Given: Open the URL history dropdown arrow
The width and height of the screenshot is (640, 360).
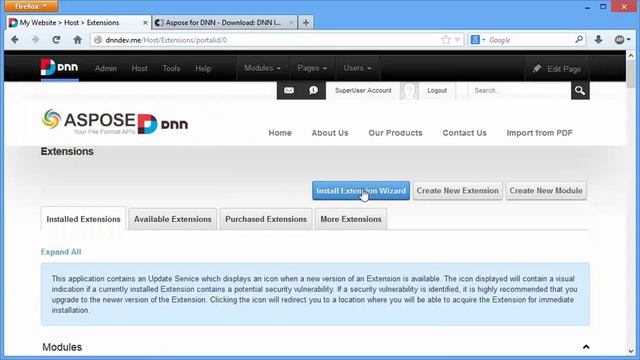Looking at the screenshot, I should (x=457, y=40).
